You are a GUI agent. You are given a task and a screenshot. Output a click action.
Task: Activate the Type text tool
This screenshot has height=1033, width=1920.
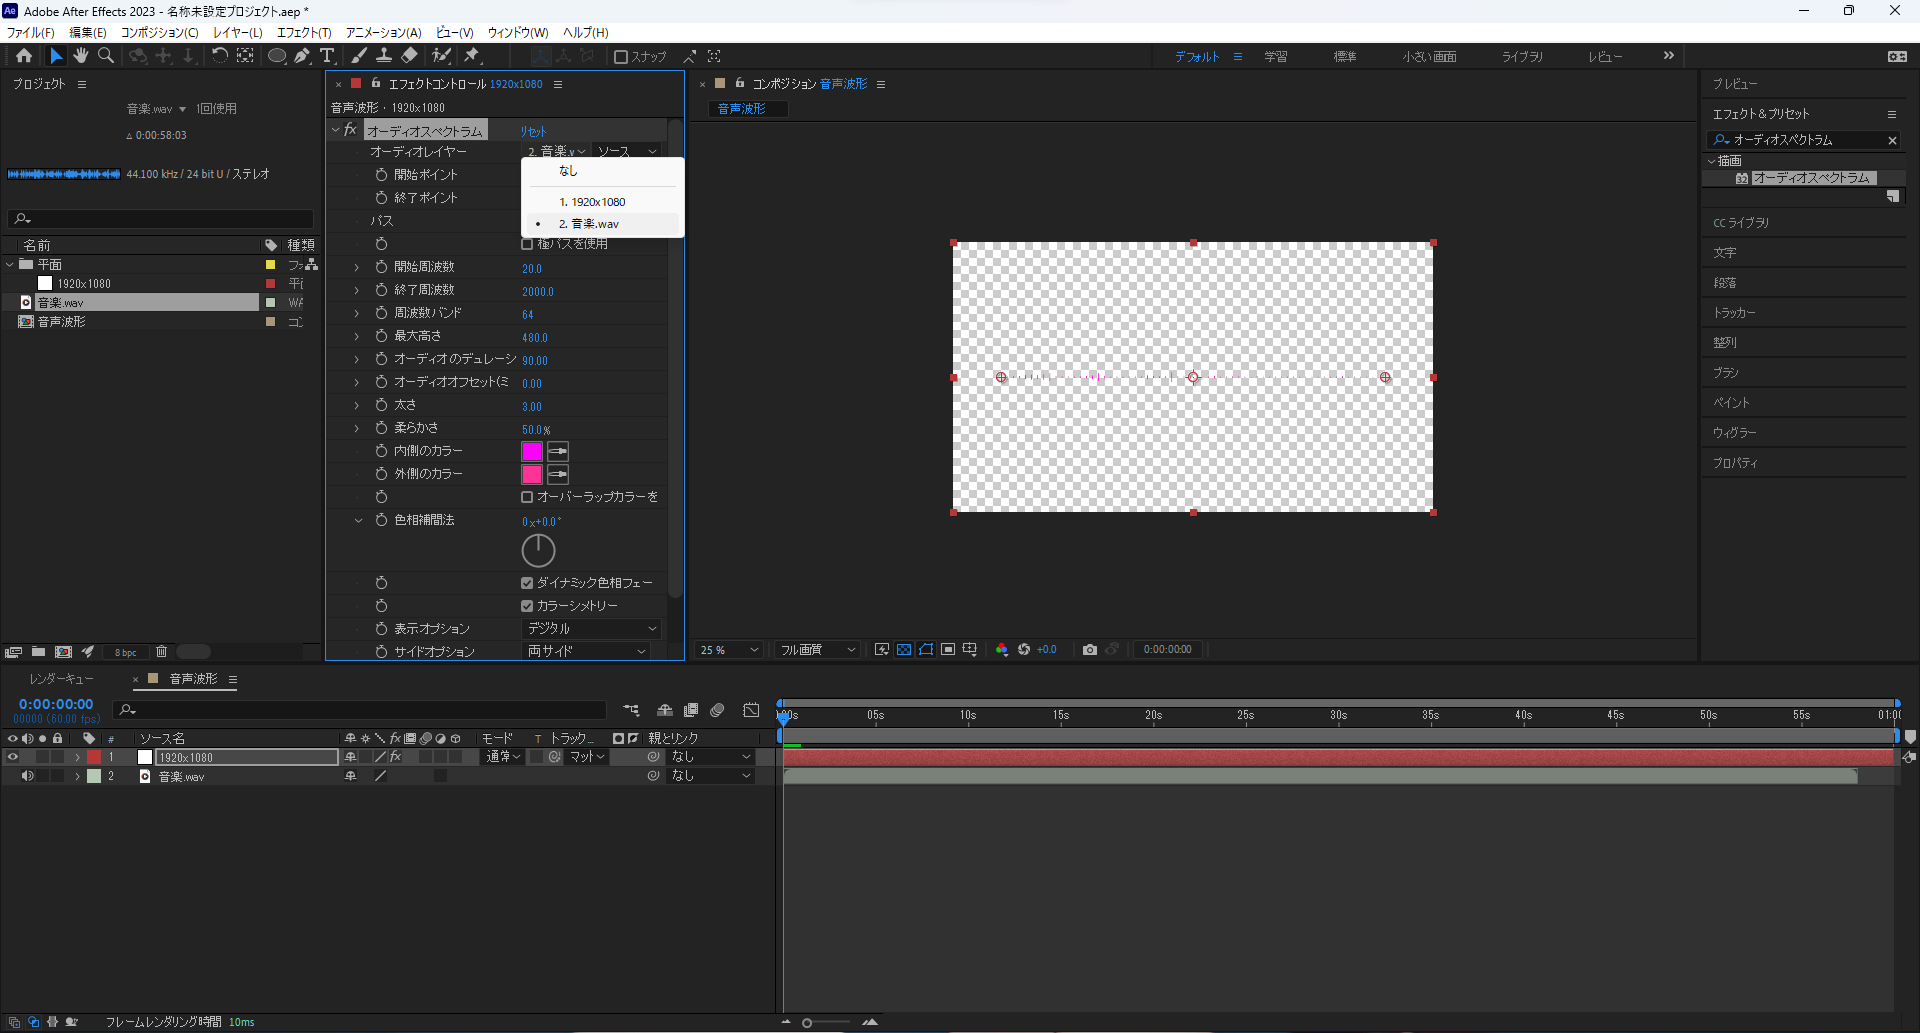point(327,56)
